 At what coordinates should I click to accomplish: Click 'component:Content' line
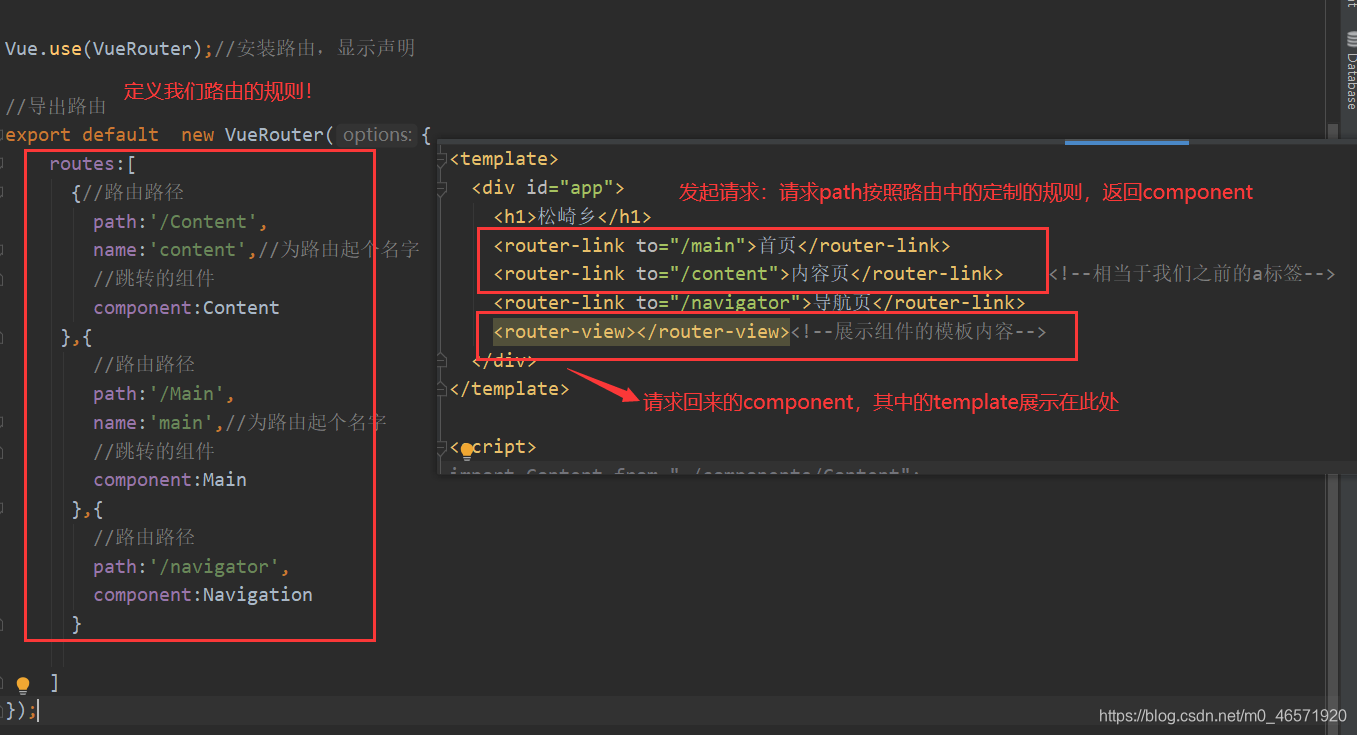coord(186,307)
